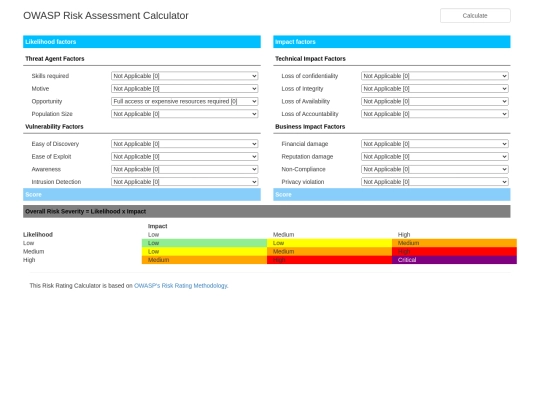Open the Financial damage dropdown

[435, 144]
